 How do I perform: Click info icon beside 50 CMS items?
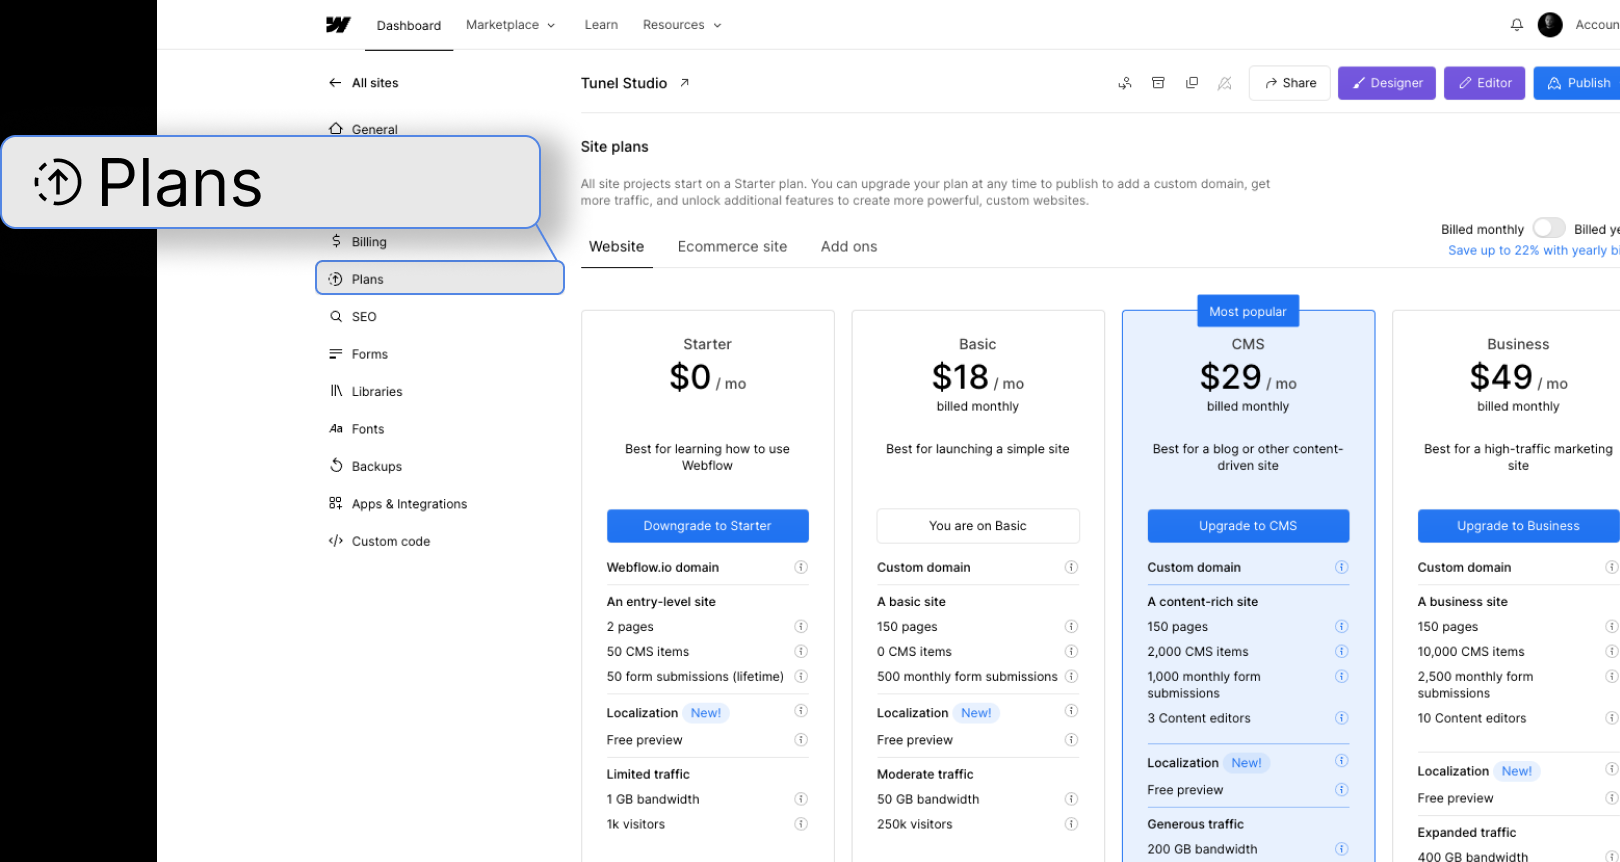tap(801, 652)
